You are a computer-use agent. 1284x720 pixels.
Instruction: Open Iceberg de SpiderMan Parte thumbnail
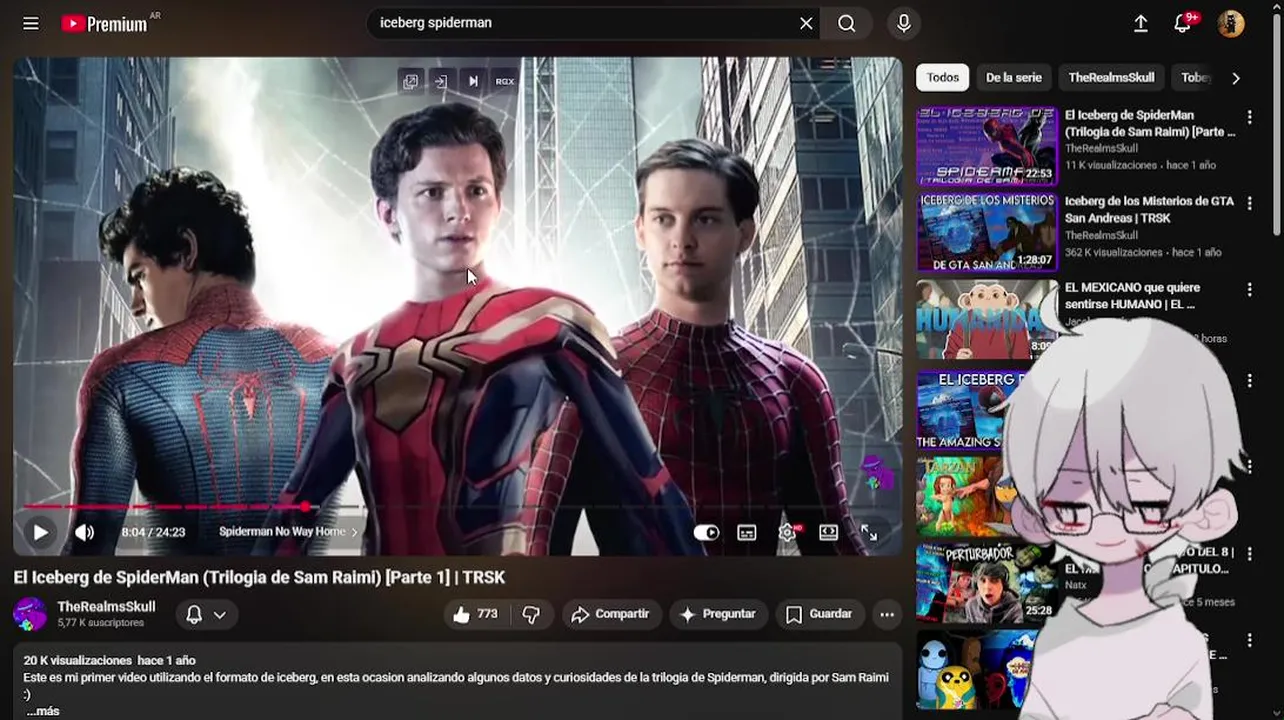[x=987, y=146]
